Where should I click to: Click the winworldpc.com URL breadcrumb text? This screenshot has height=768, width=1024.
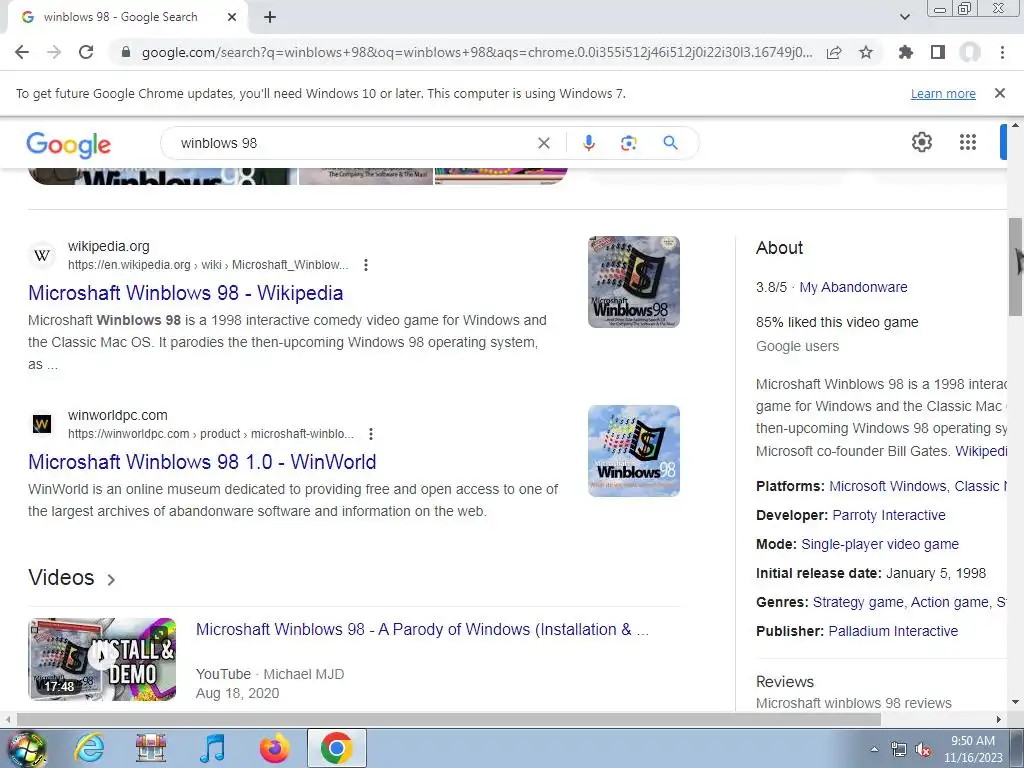coord(210,434)
